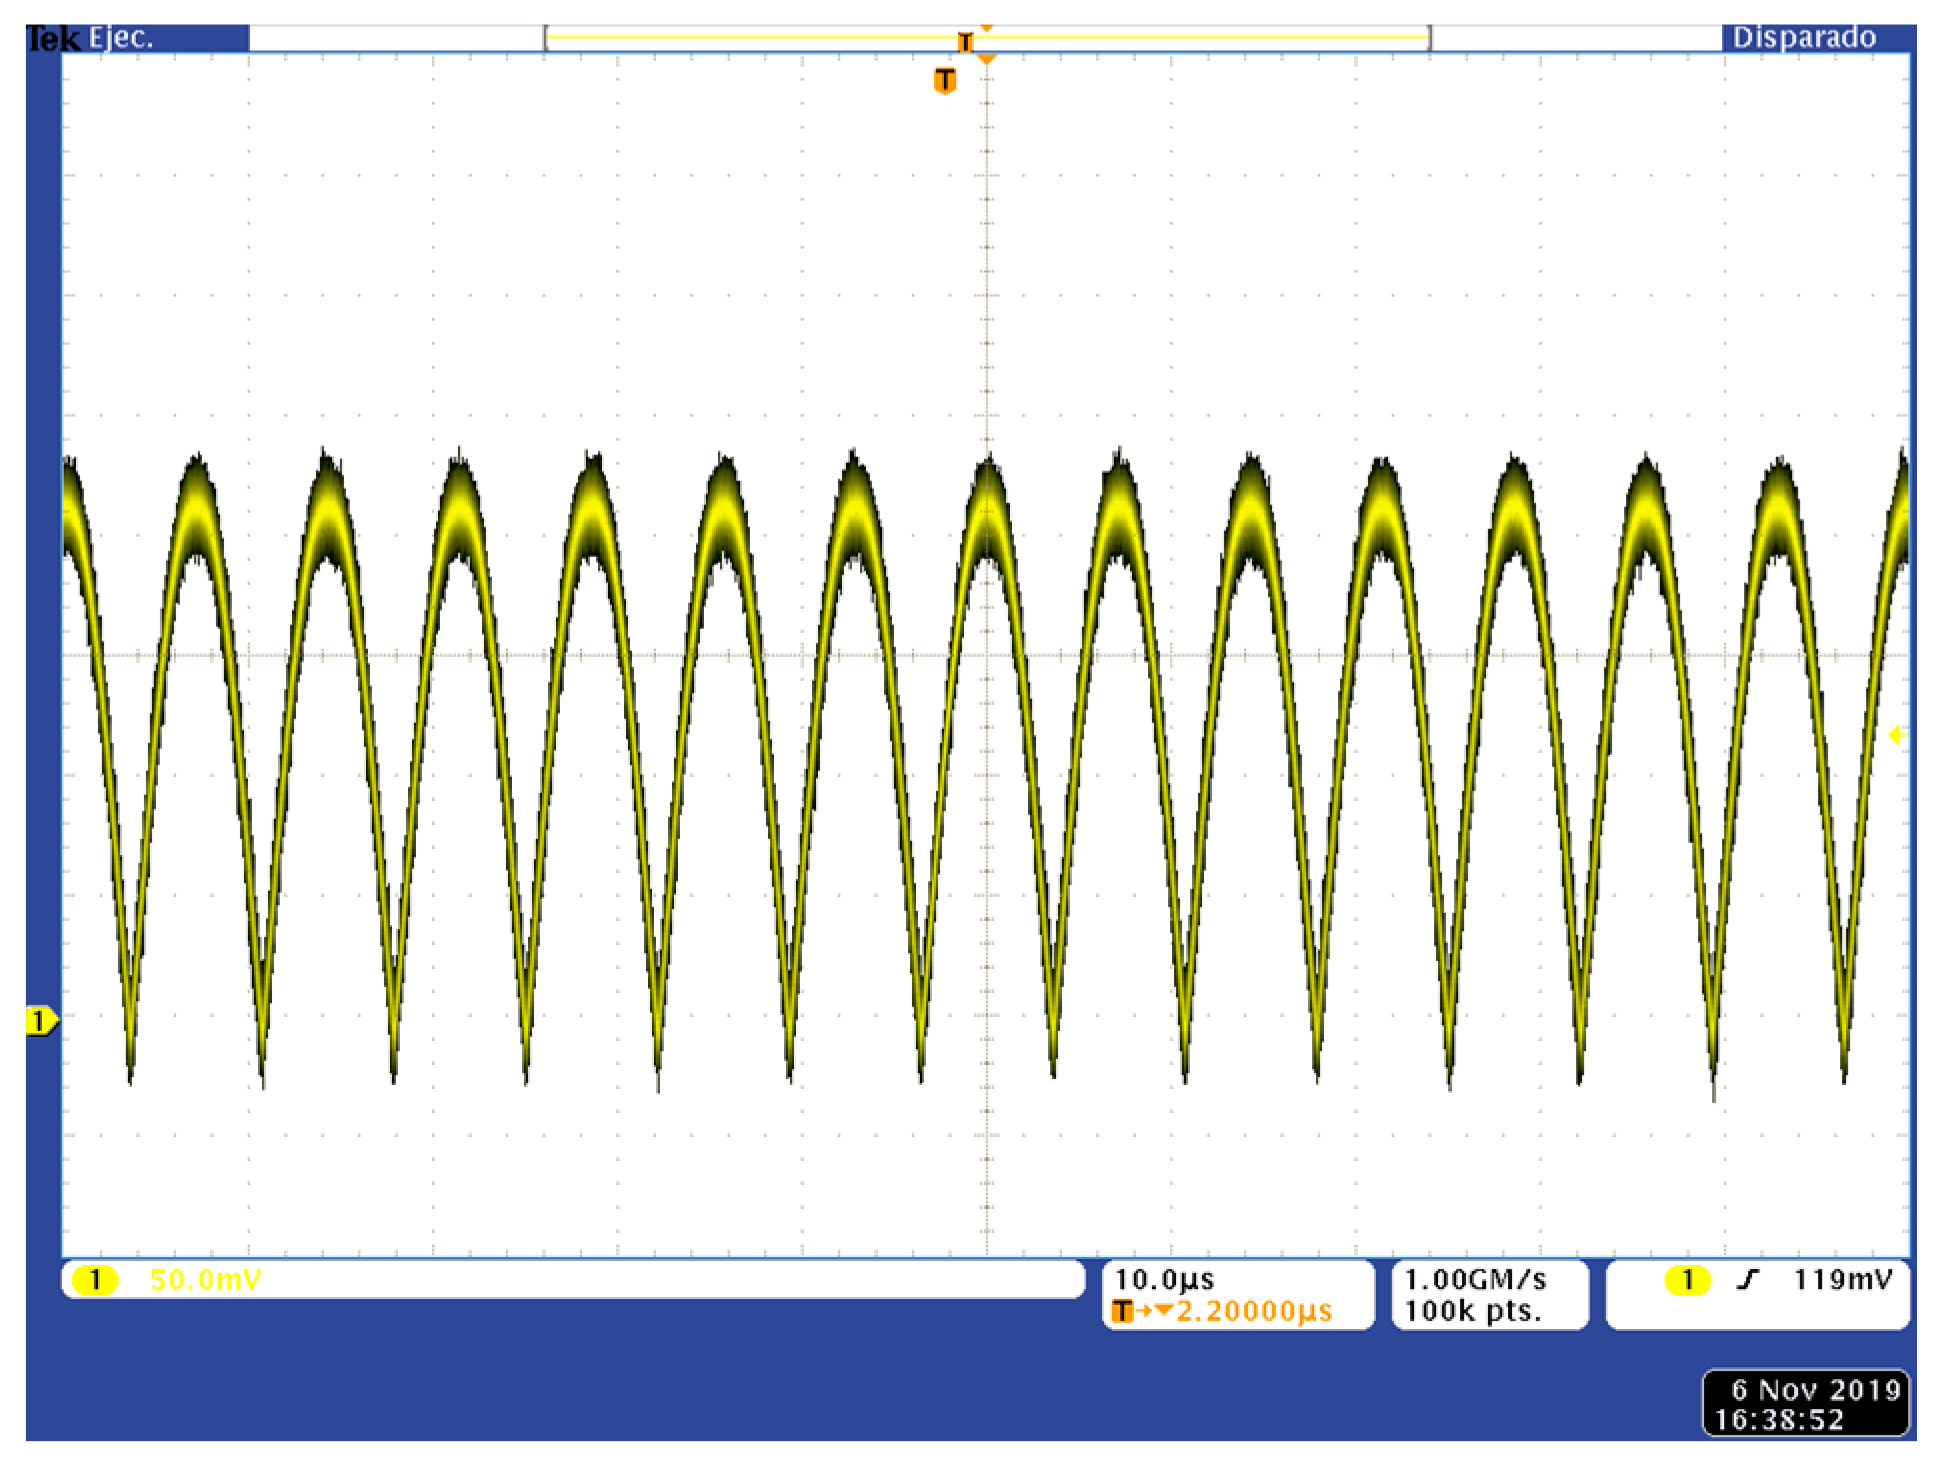Image resolution: width=1935 pixels, height=1471 pixels.
Task: Select the 10.0µs horizontal scale readout
Action: tap(1164, 1280)
